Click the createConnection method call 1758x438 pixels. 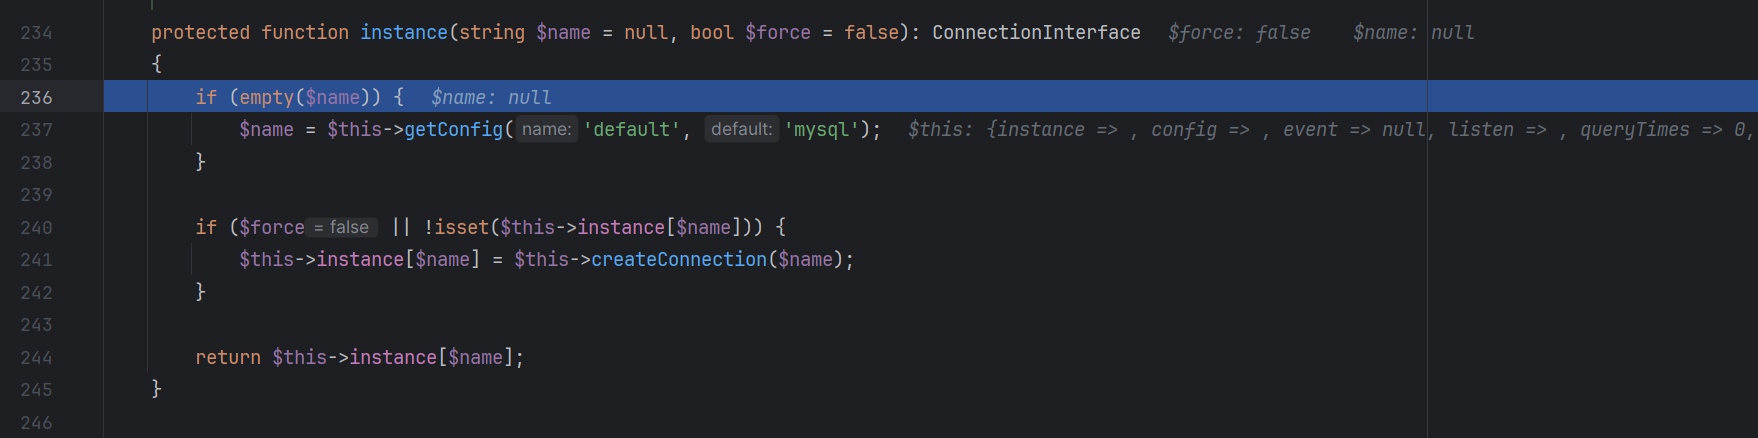[678, 259]
